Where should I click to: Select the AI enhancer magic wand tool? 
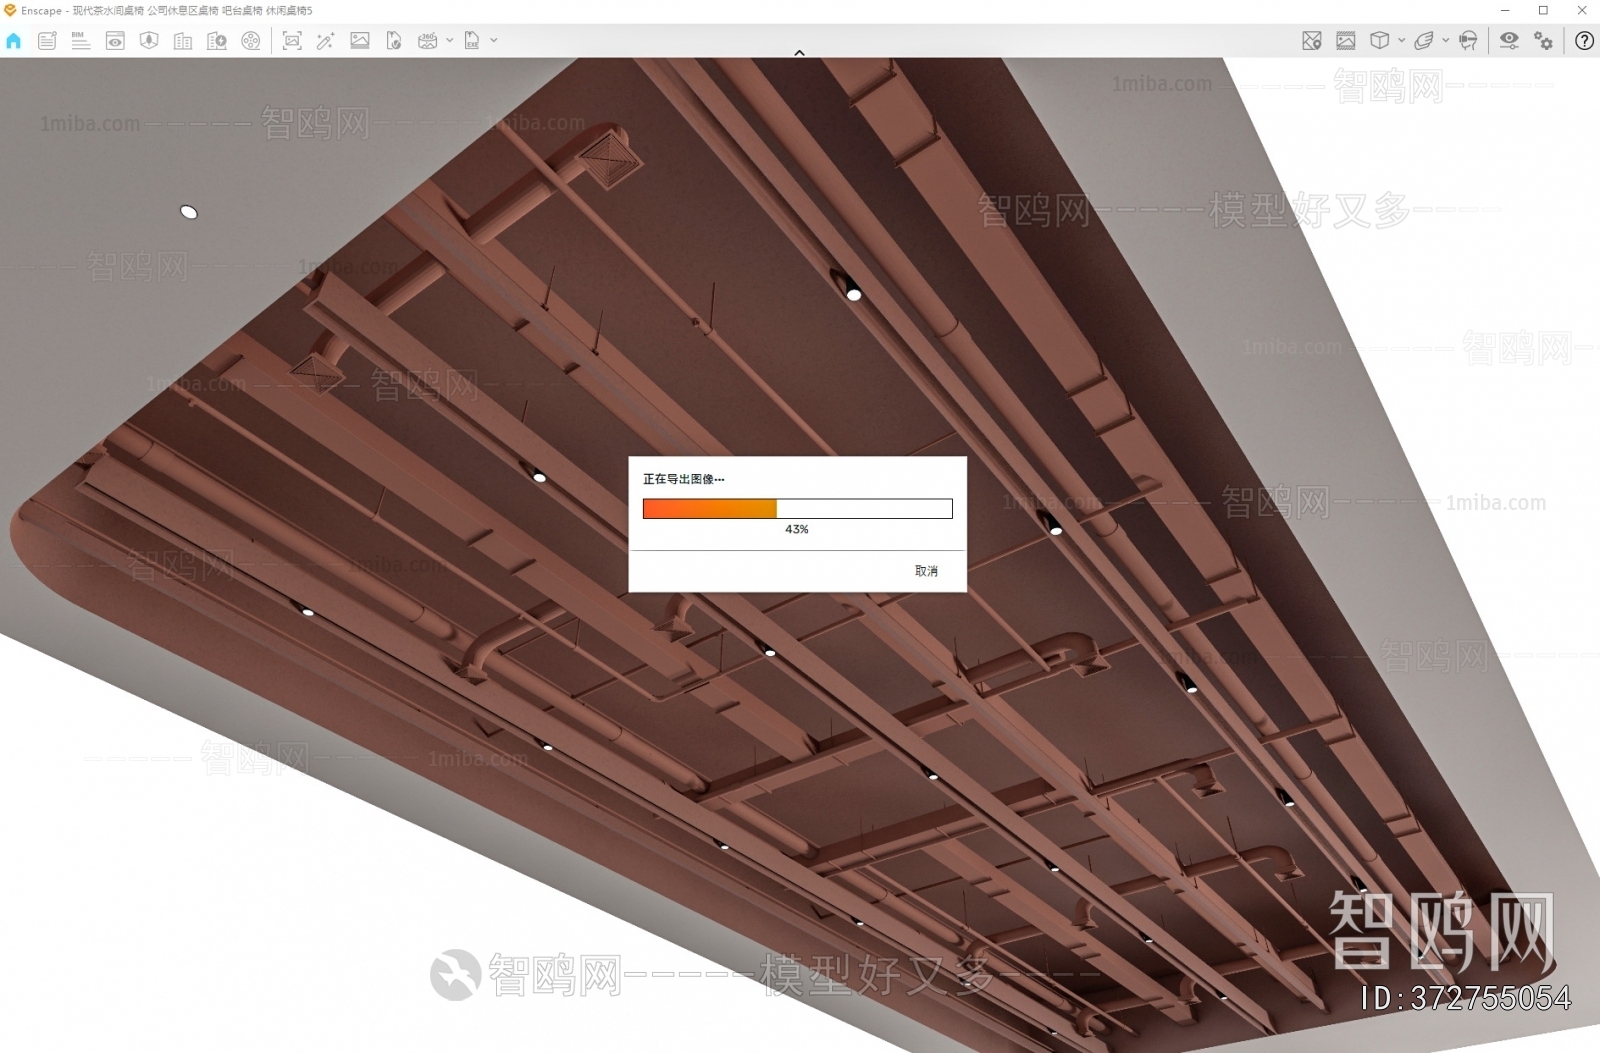click(x=328, y=41)
